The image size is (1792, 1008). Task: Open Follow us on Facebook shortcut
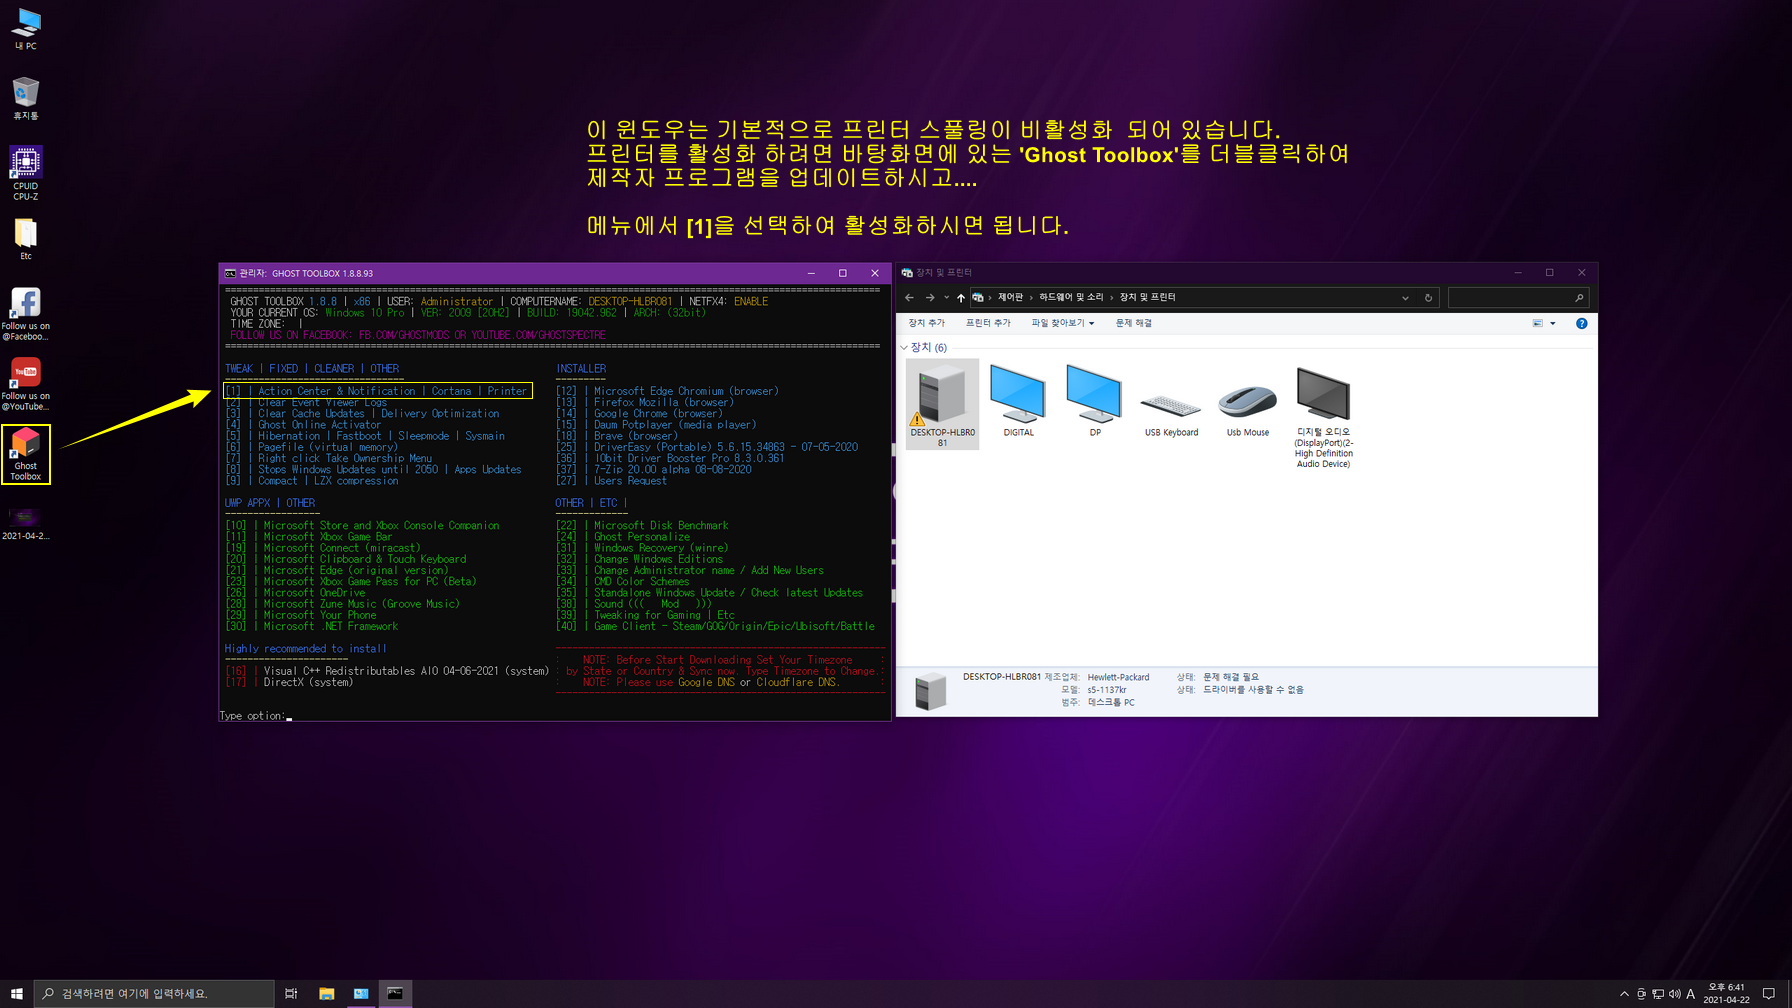coord(25,314)
